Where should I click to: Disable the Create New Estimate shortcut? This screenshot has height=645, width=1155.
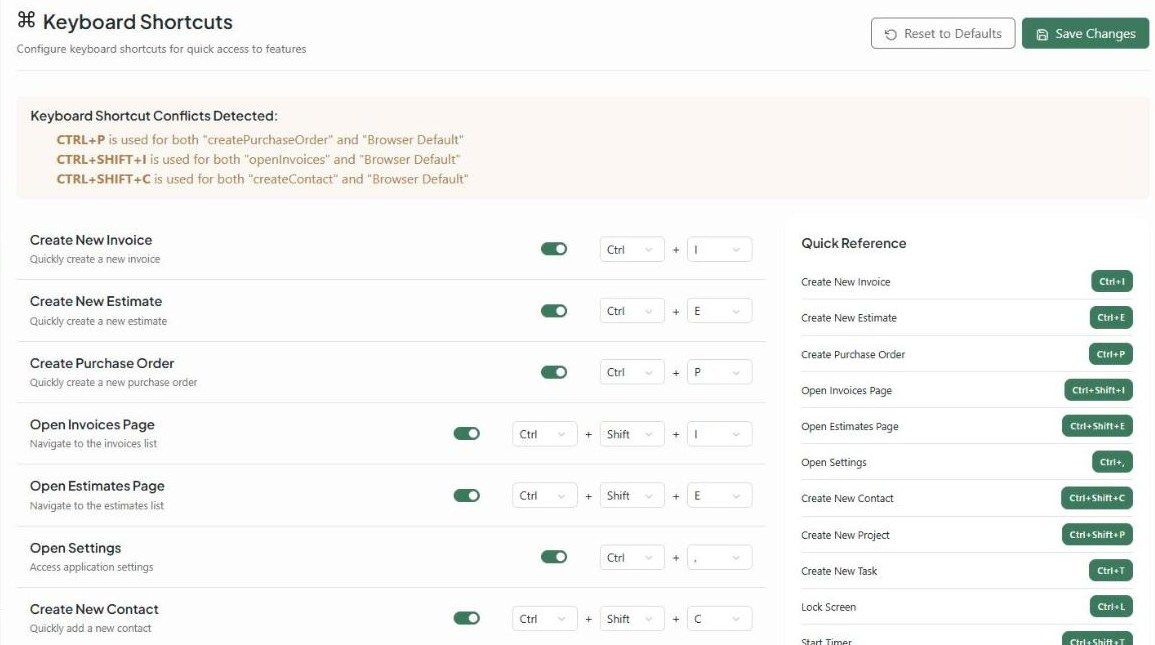(x=554, y=311)
